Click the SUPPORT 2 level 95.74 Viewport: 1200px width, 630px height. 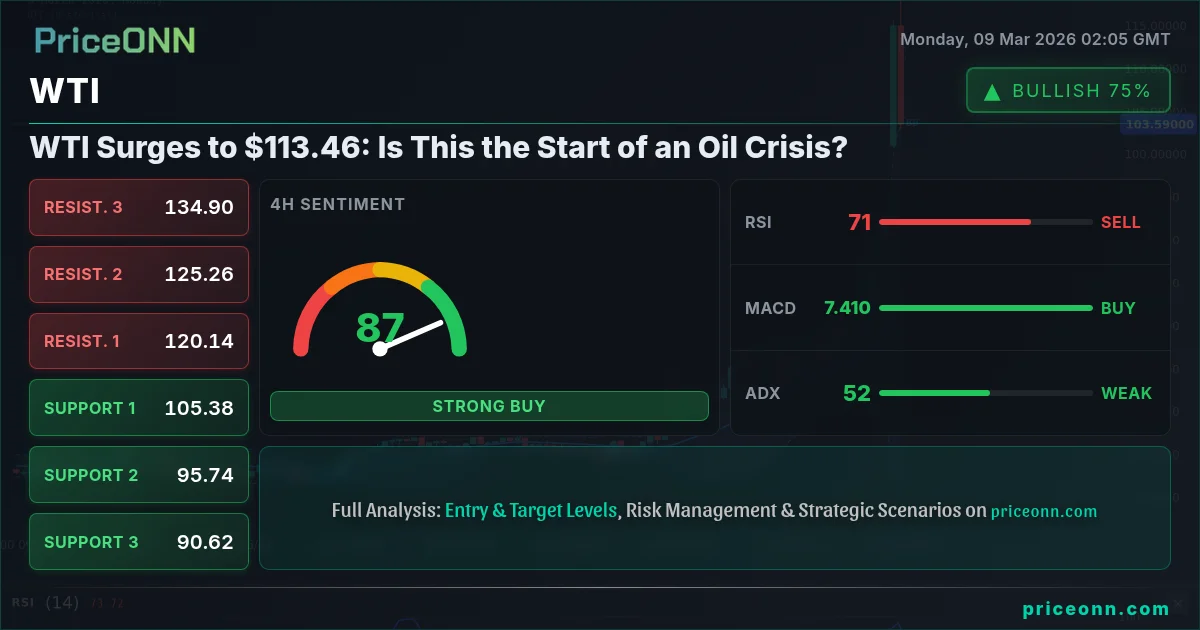(139, 475)
